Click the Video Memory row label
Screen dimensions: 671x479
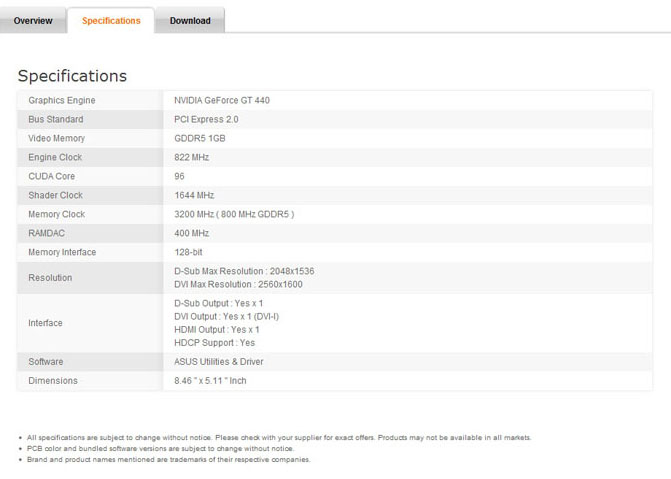(57, 138)
